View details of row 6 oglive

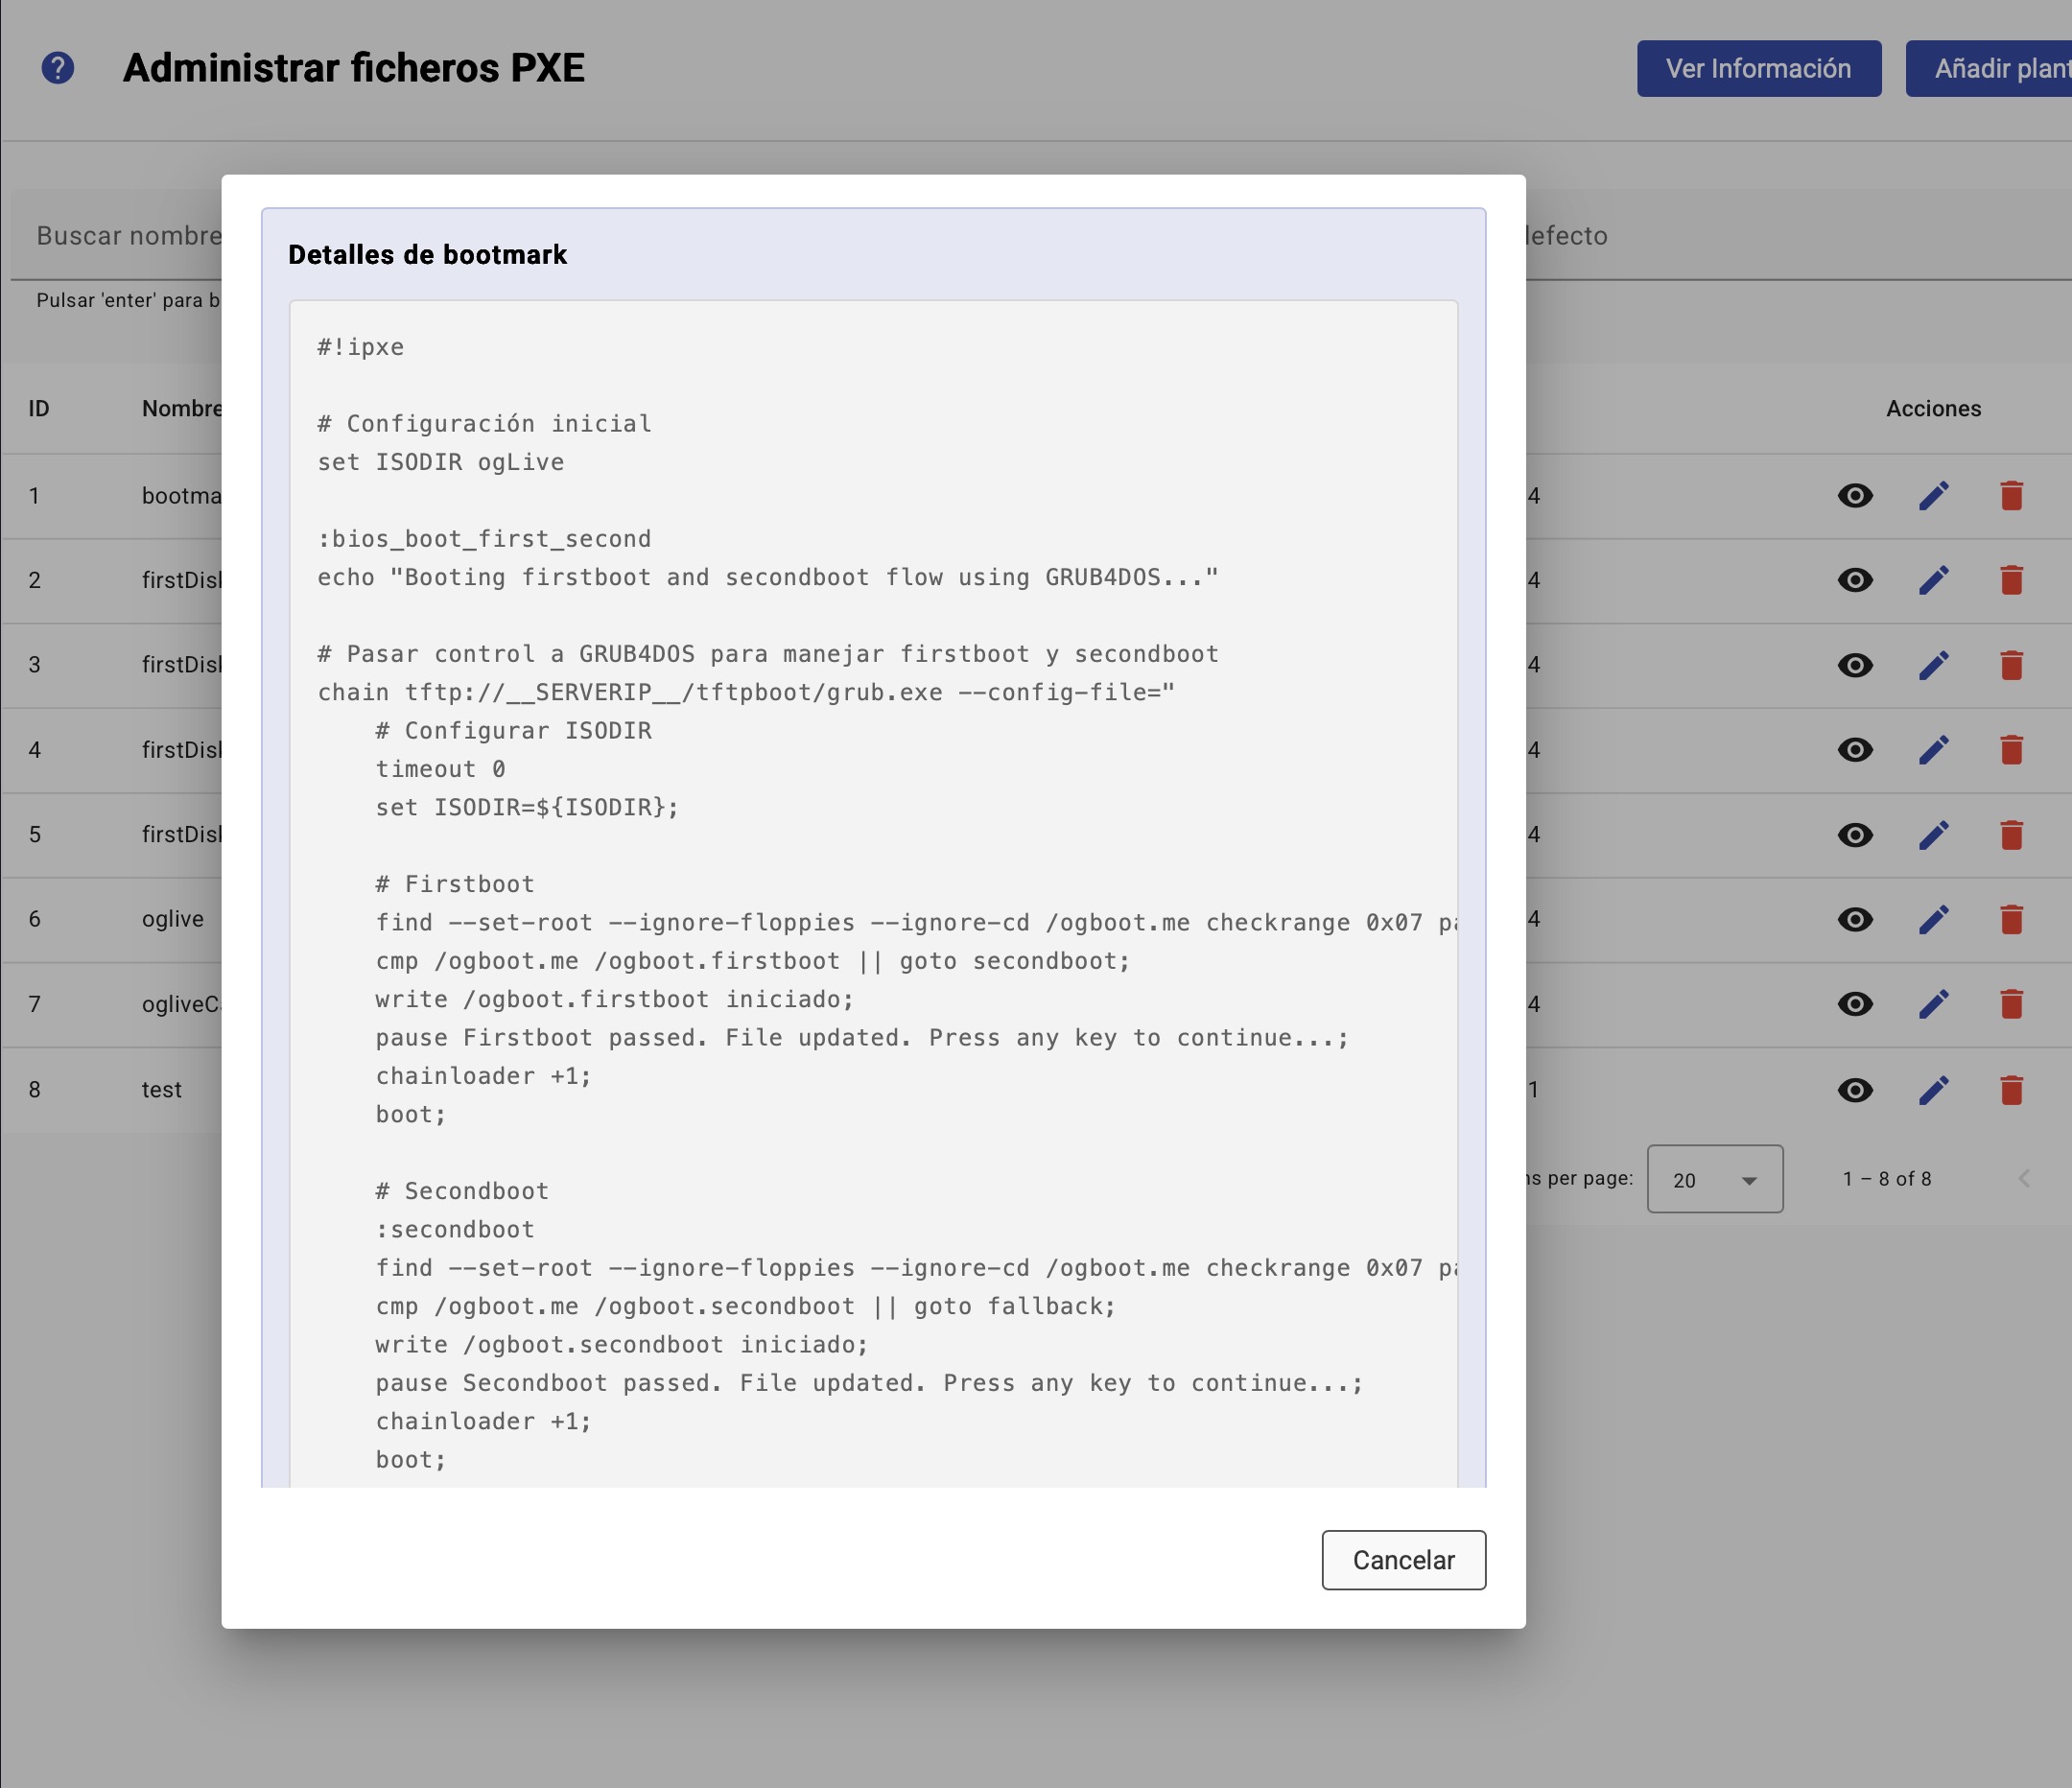click(1855, 919)
